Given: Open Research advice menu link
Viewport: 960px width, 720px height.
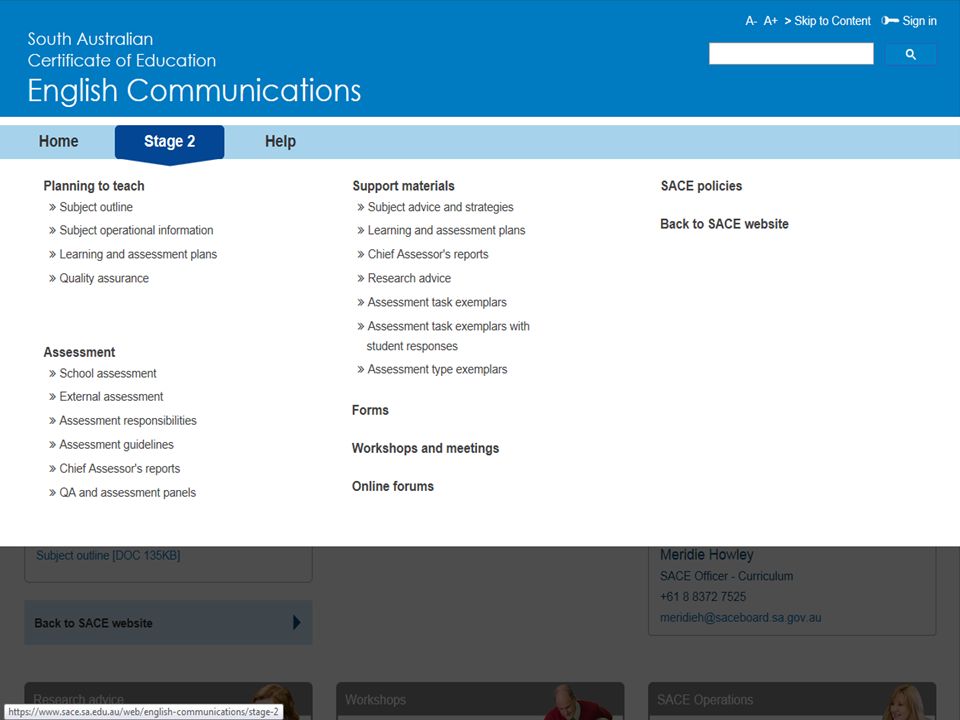Looking at the screenshot, I should tap(409, 278).
